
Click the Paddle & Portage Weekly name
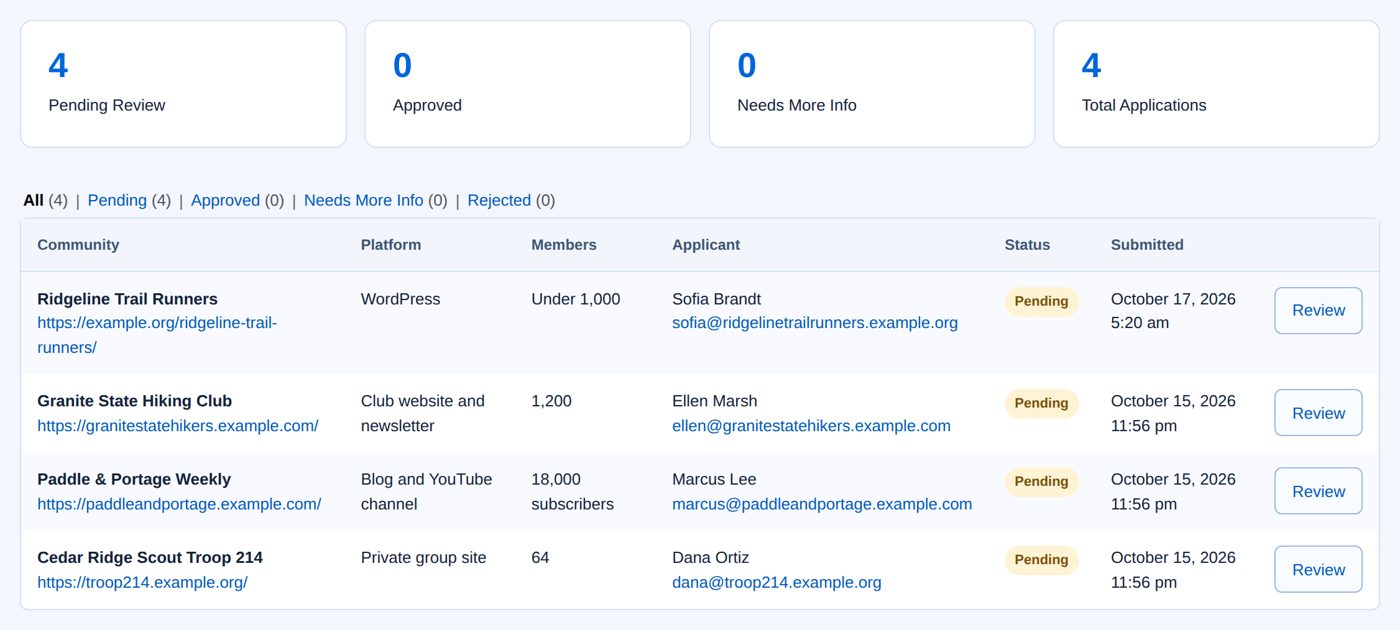[x=134, y=479]
